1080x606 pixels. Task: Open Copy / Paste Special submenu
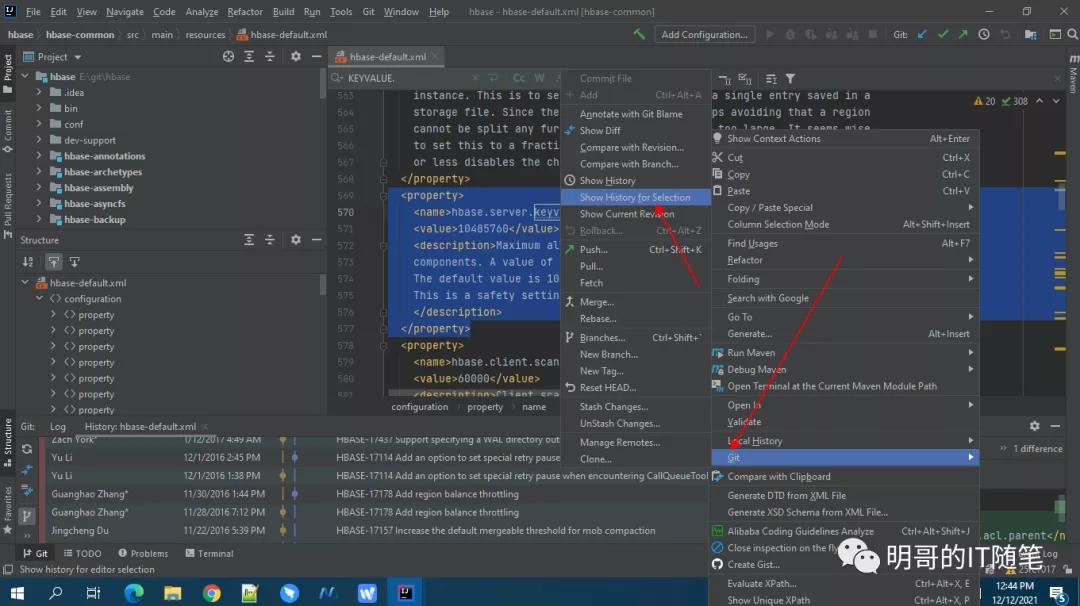[x=844, y=207]
